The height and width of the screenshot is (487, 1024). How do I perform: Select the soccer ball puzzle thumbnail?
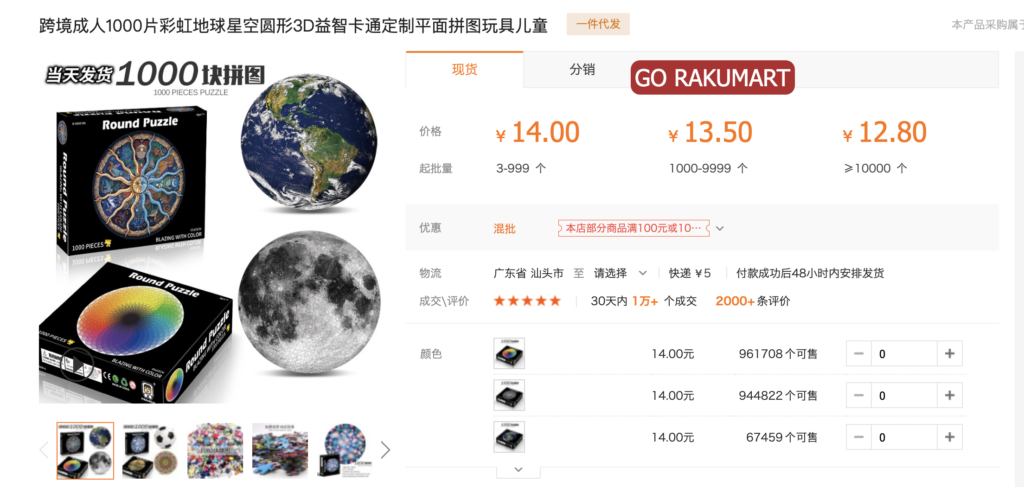(150, 450)
